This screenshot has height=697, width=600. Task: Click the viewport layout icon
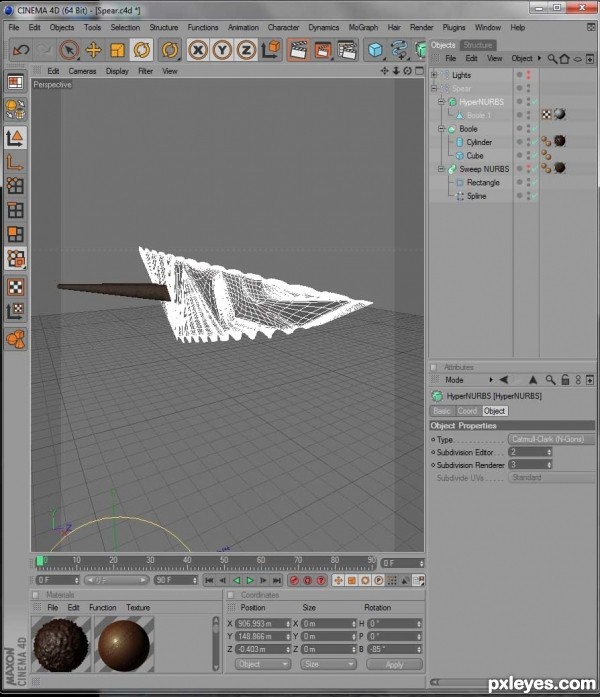pos(16,82)
